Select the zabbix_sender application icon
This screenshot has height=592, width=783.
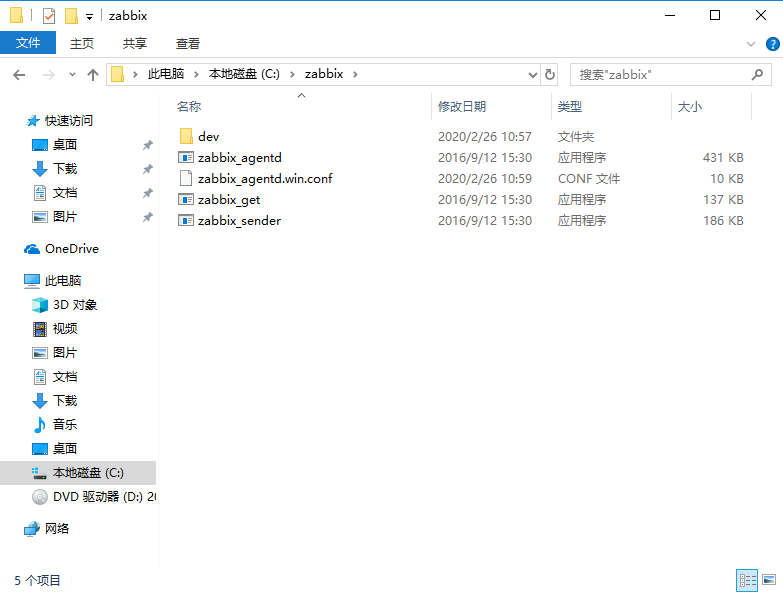point(186,220)
